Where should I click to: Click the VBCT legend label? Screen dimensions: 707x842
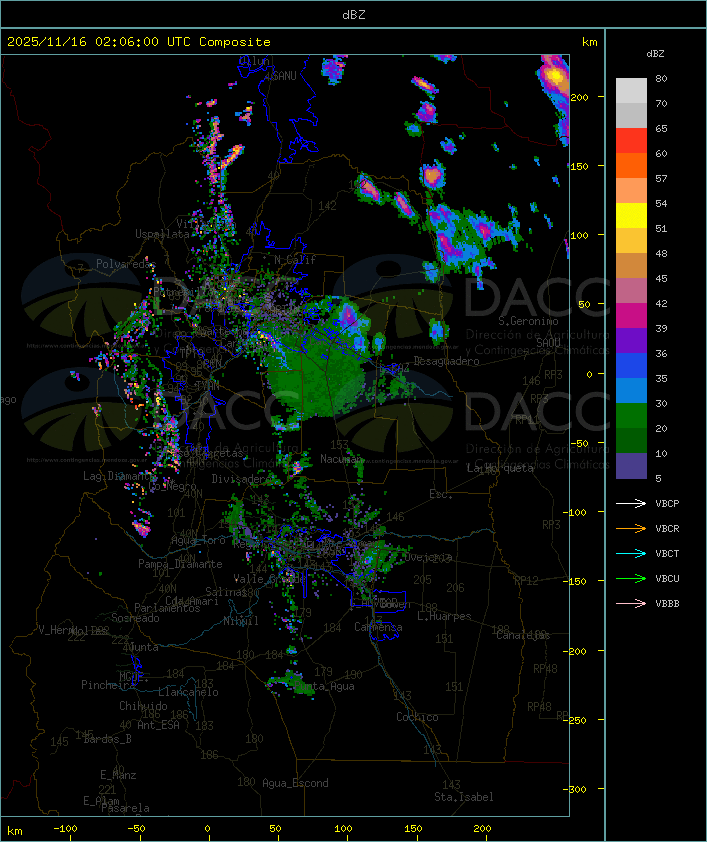coord(667,554)
